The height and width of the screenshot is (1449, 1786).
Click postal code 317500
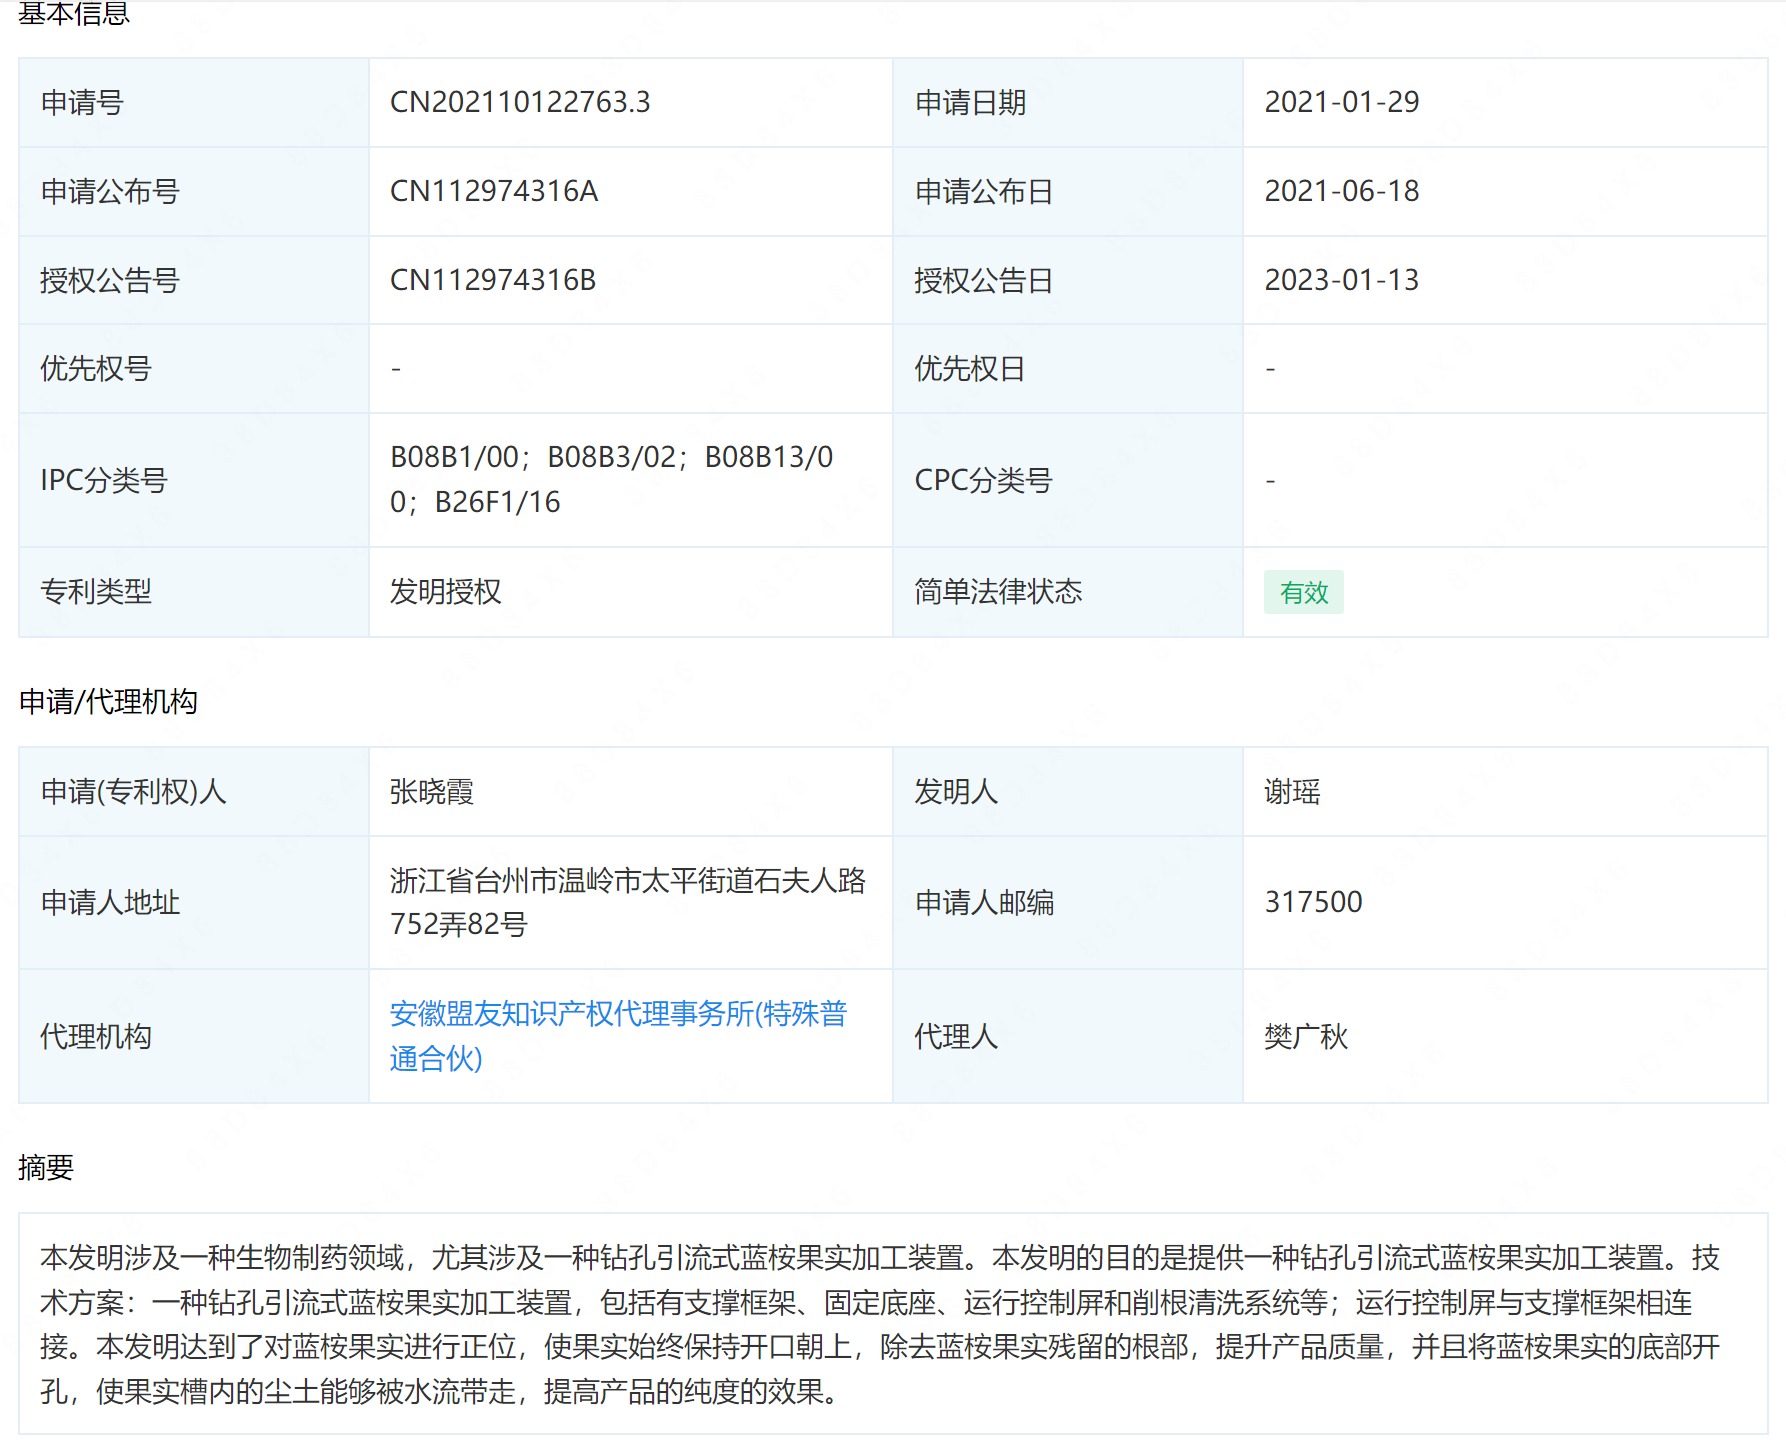point(1313,902)
